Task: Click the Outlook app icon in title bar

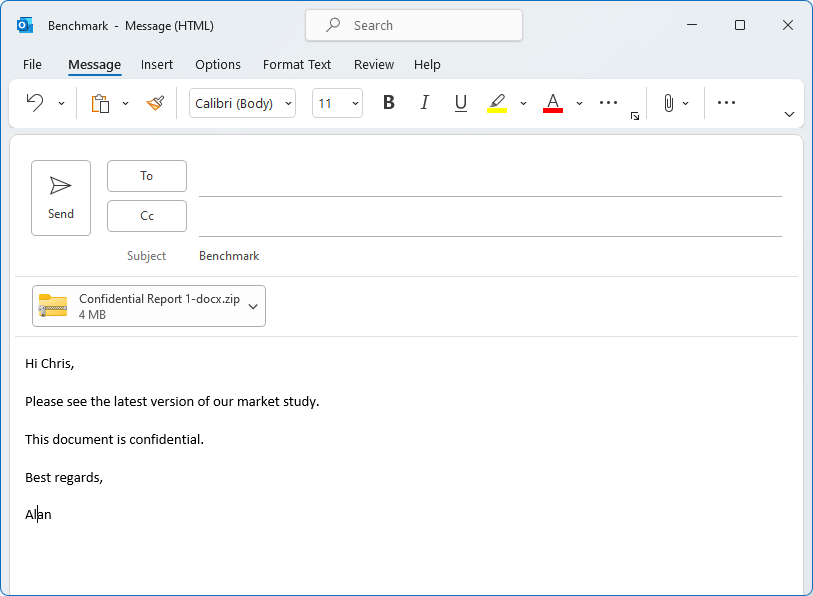Action: tap(25, 25)
